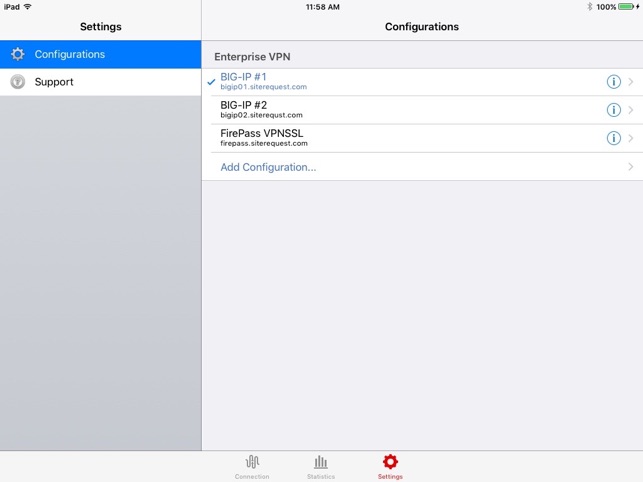Tap the 11:58 AM clock
The image size is (643, 482).
pyautogui.click(x=323, y=7)
